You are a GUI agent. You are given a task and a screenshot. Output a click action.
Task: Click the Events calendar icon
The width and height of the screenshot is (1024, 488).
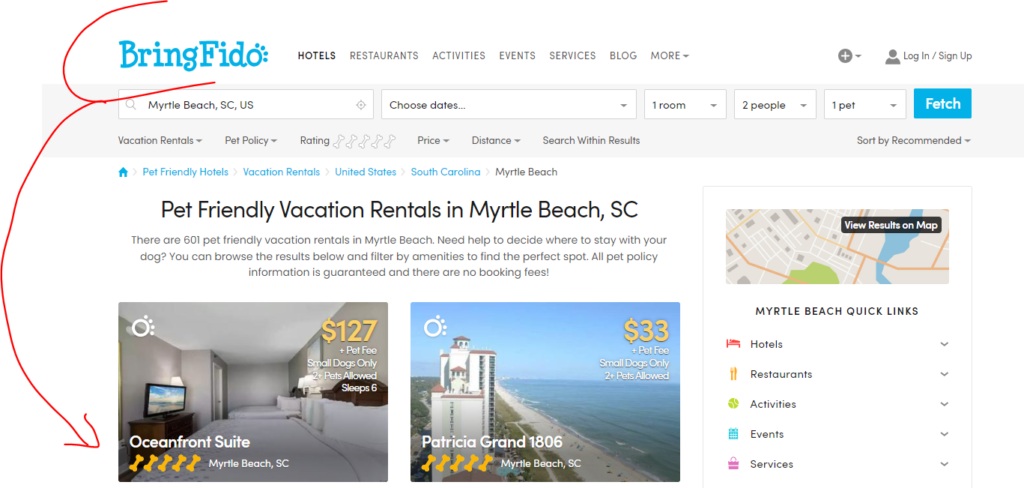[x=733, y=434]
